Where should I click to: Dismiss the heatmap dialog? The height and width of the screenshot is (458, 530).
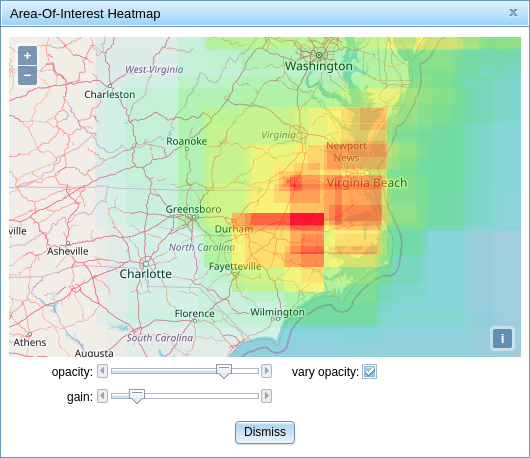pyautogui.click(x=265, y=432)
